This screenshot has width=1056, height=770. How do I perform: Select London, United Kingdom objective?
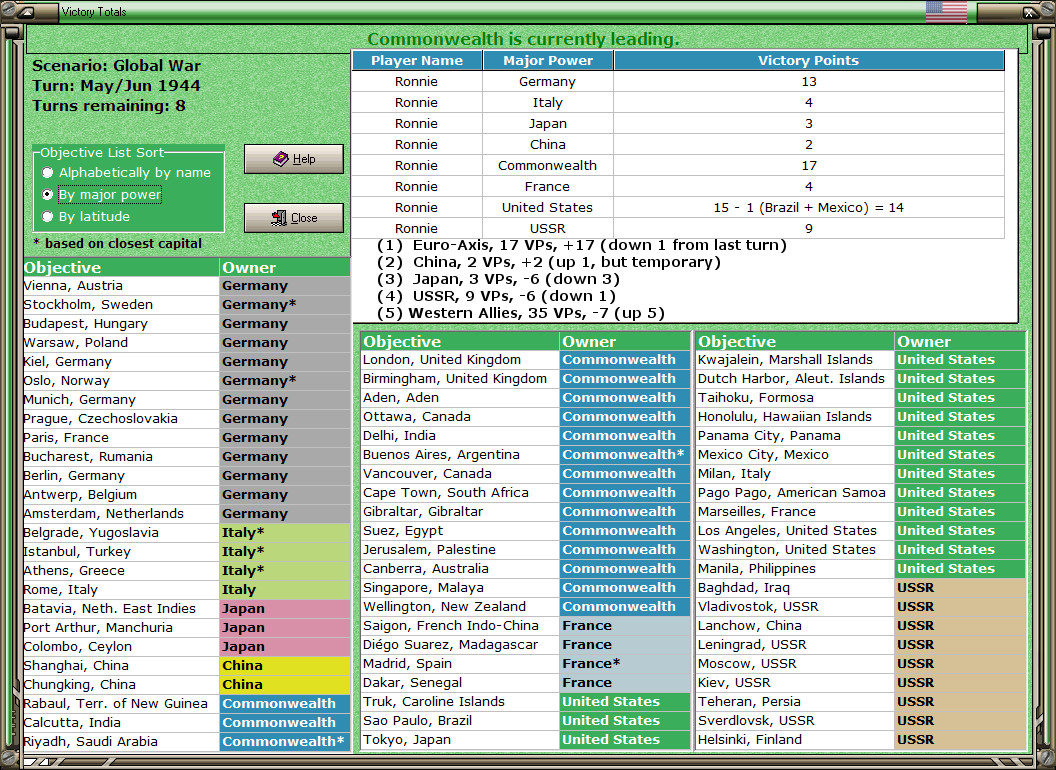[x=460, y=360]
